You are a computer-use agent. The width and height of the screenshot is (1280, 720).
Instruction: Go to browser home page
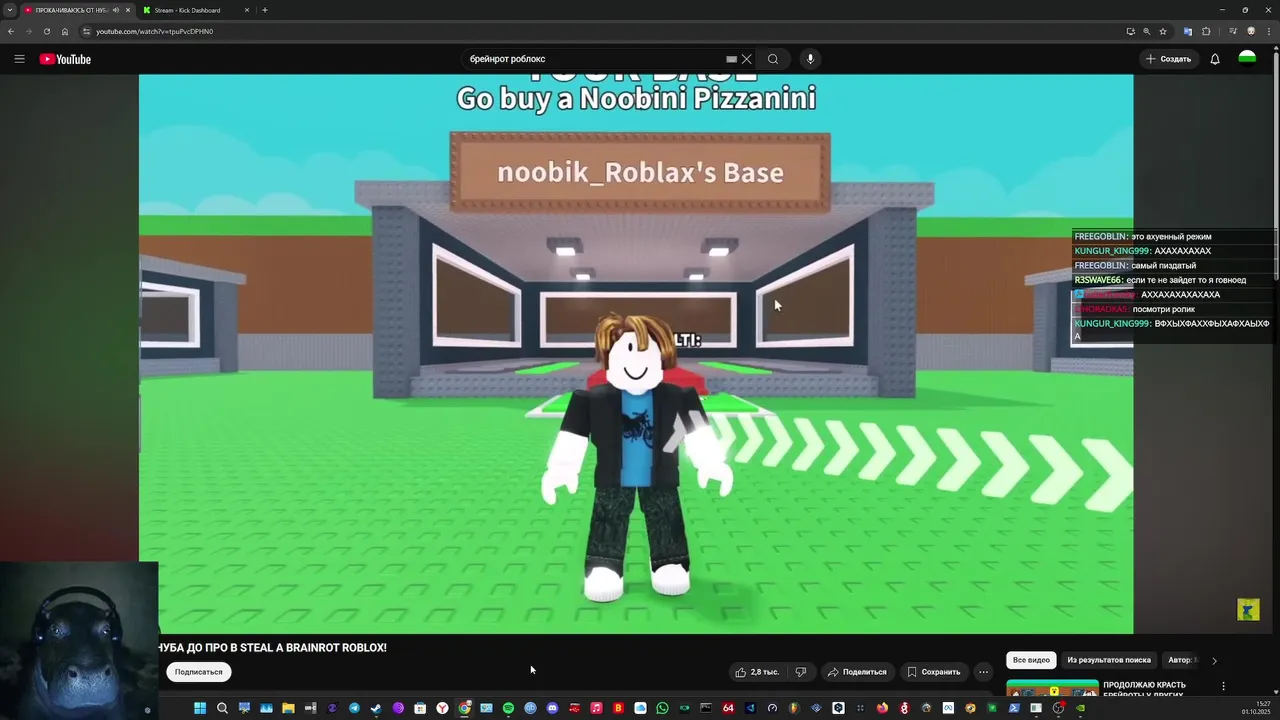(x=65, y=31)
